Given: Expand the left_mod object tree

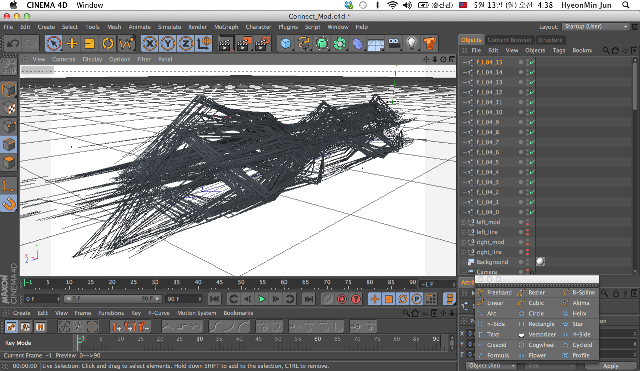Looking at the screenshot, I should coord(464,222).
